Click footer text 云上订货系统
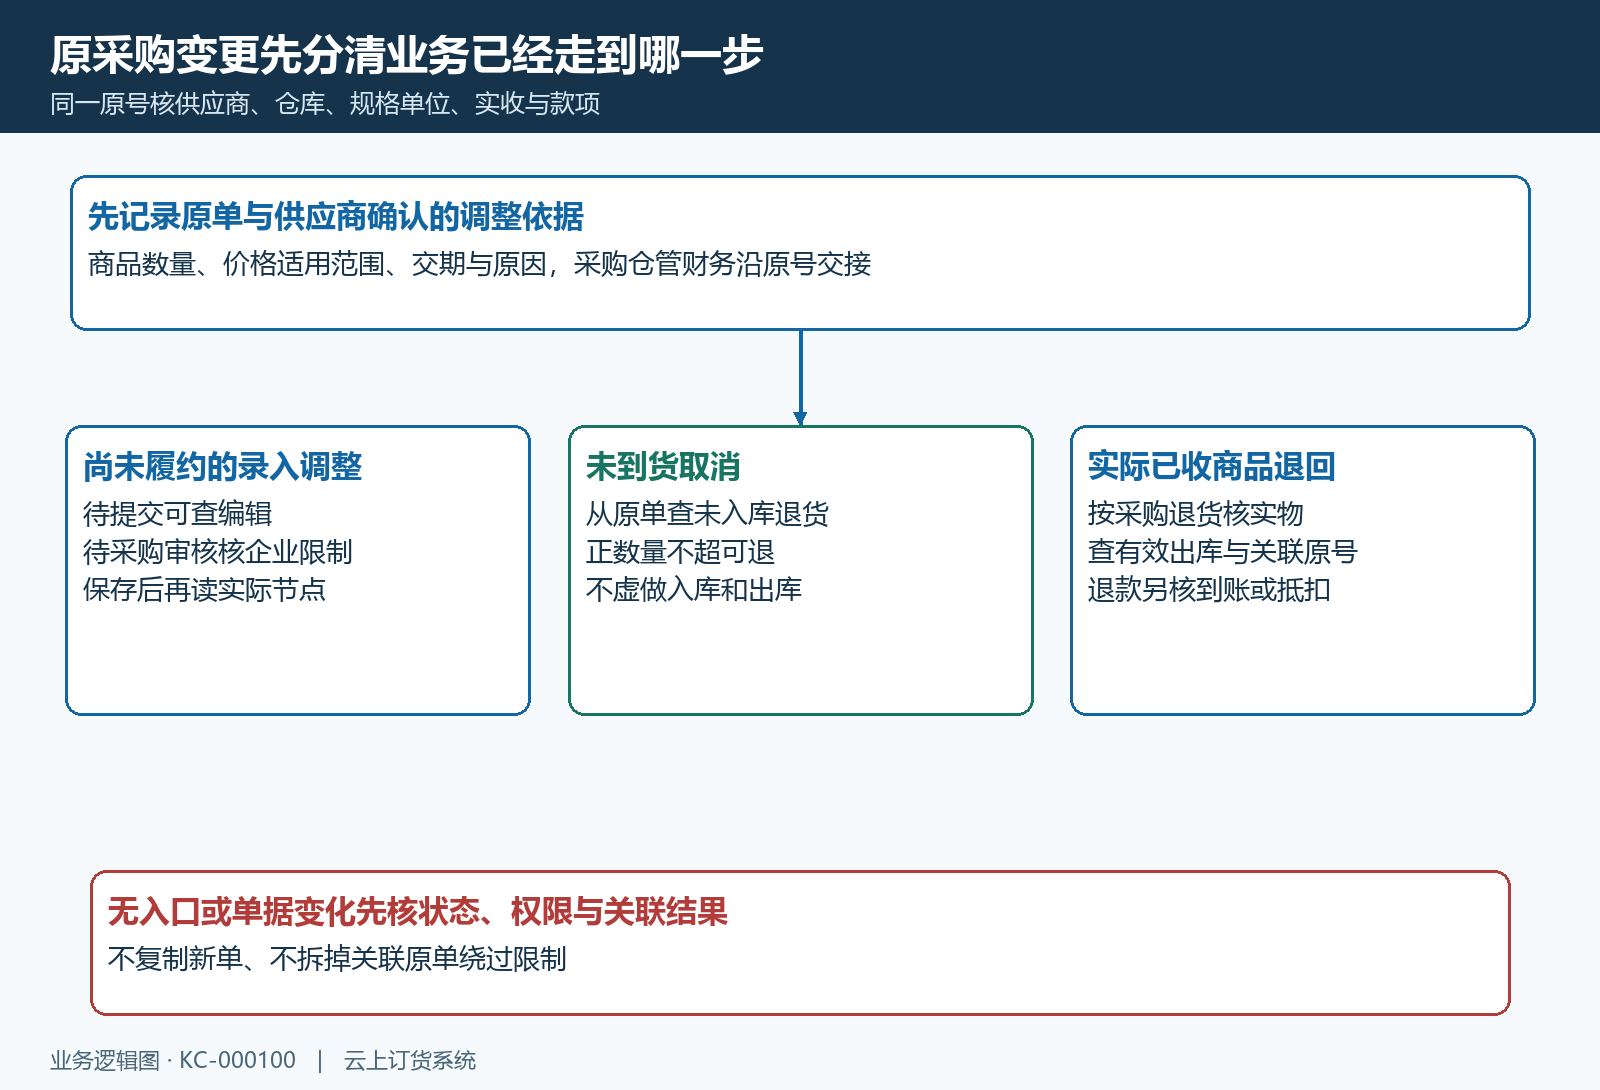1600x1090 pixels. [410, 1060]
